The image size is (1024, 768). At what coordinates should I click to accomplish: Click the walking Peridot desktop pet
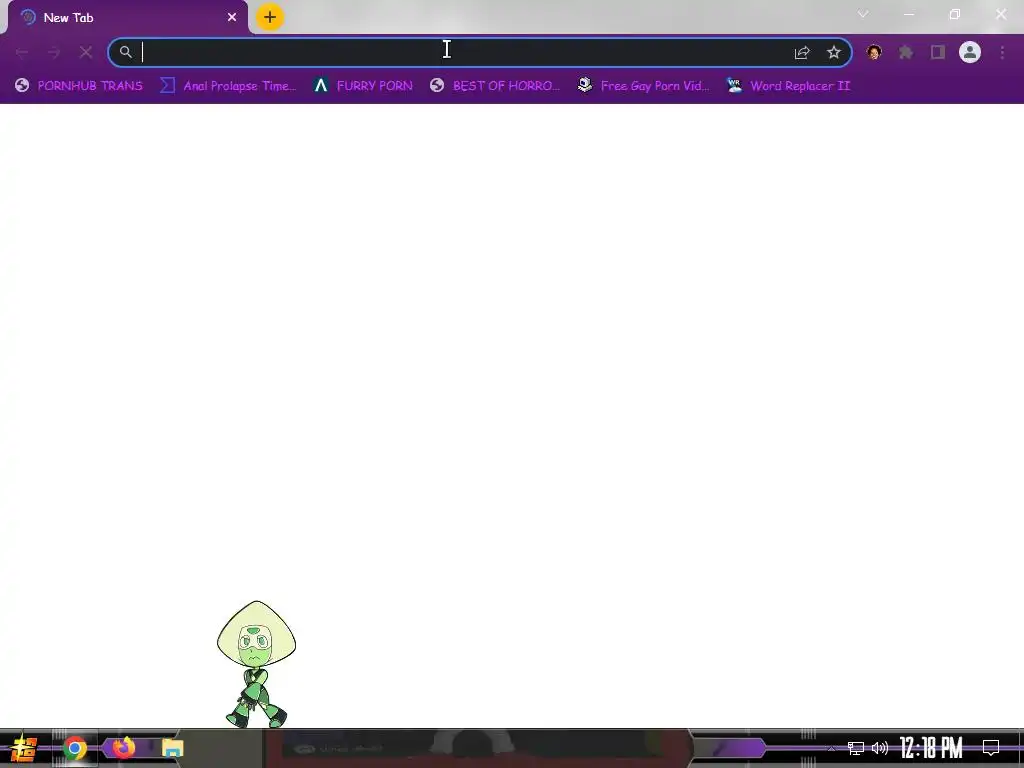tap(256, 664)
